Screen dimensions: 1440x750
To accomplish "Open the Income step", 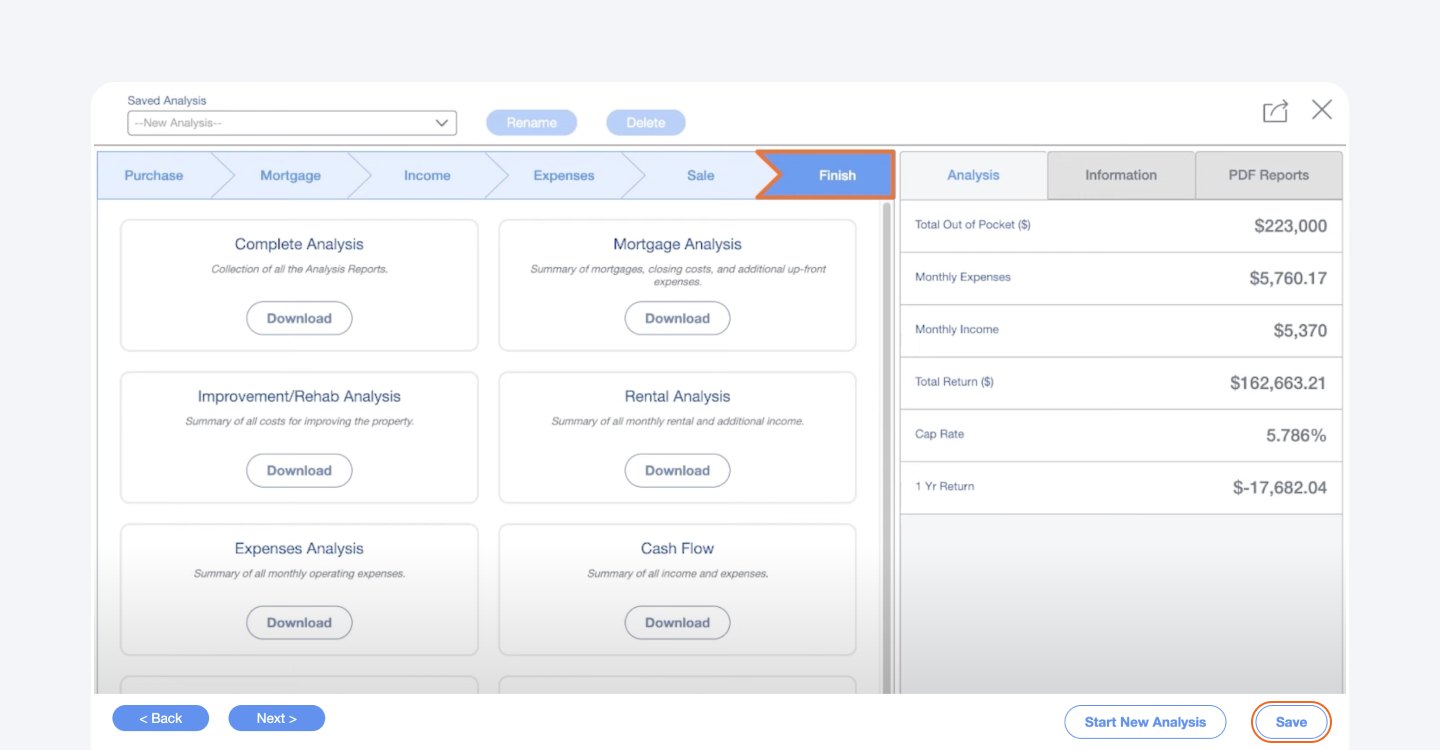I will pyautogui.click(x=426, y=174).
